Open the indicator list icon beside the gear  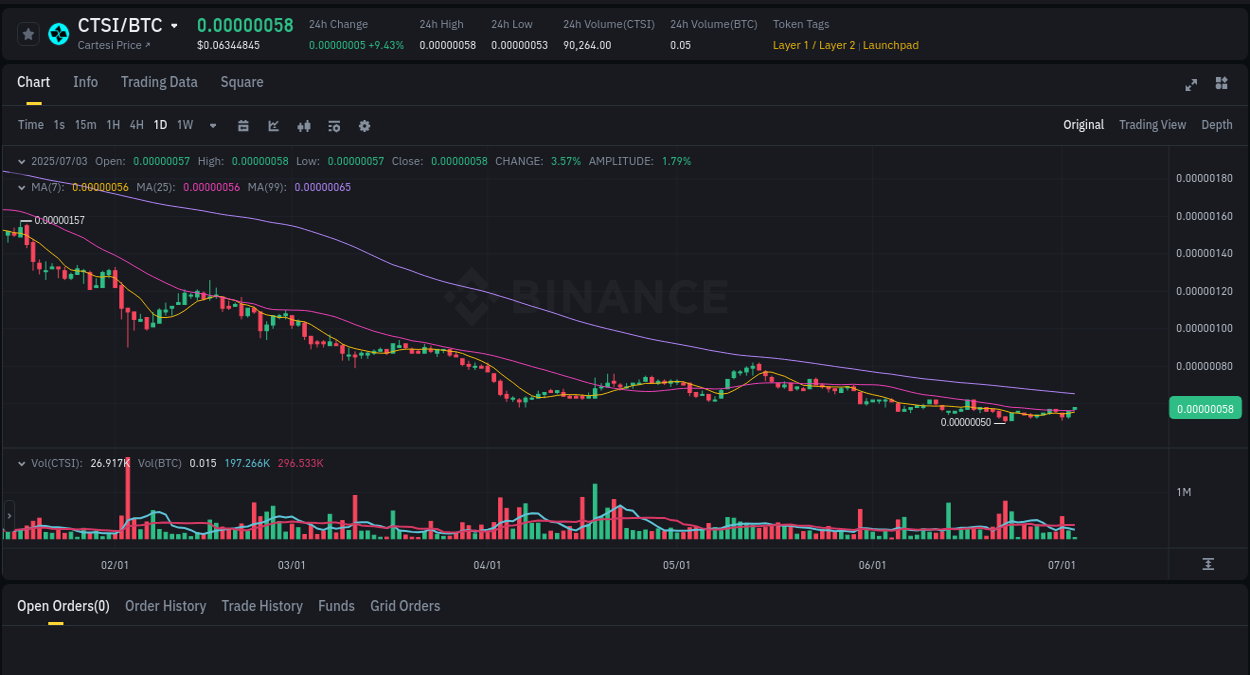334,126
